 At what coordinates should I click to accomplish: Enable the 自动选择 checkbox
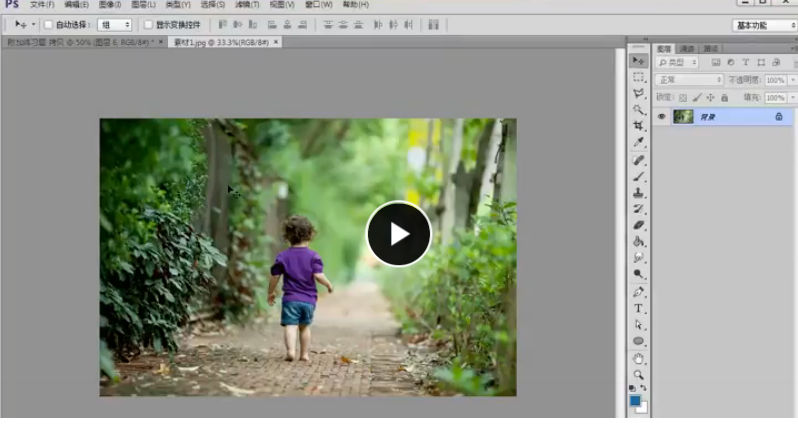pyautogui.click(x=48, y=24)
